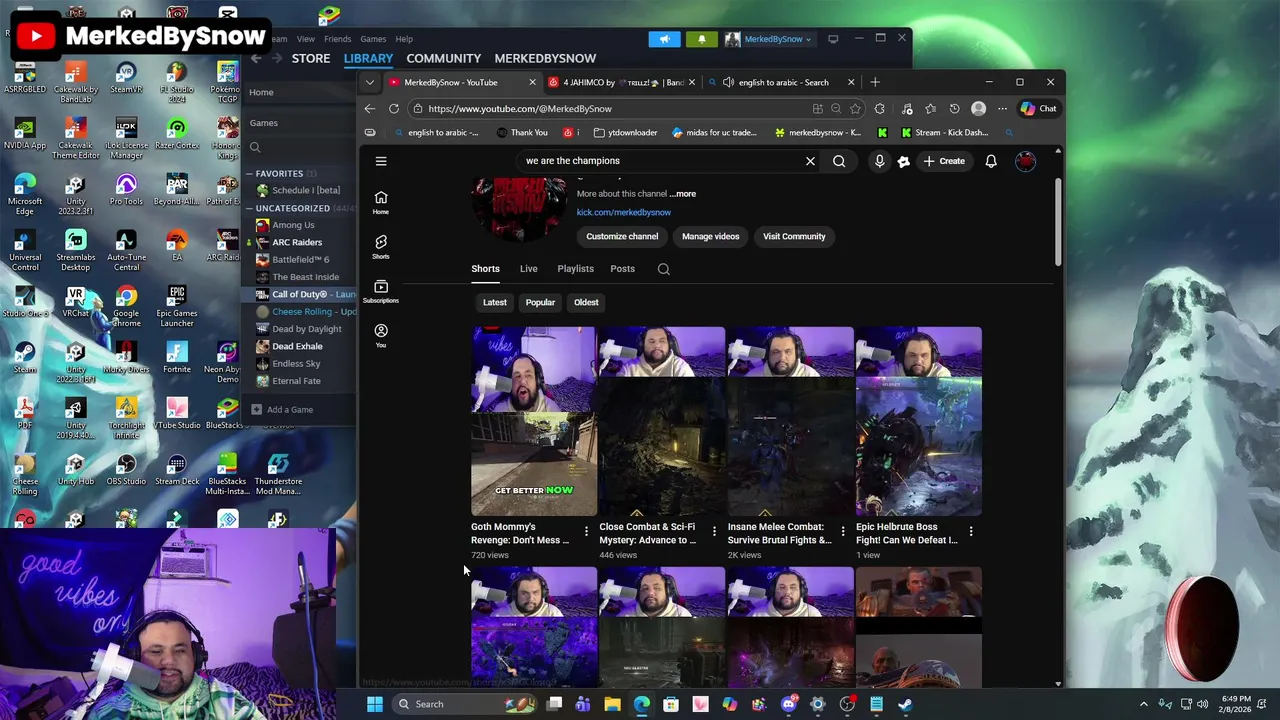Open Shorts in YouTube sidebar
This screenshot has width=1280, height=720.
tap(381, 247)
